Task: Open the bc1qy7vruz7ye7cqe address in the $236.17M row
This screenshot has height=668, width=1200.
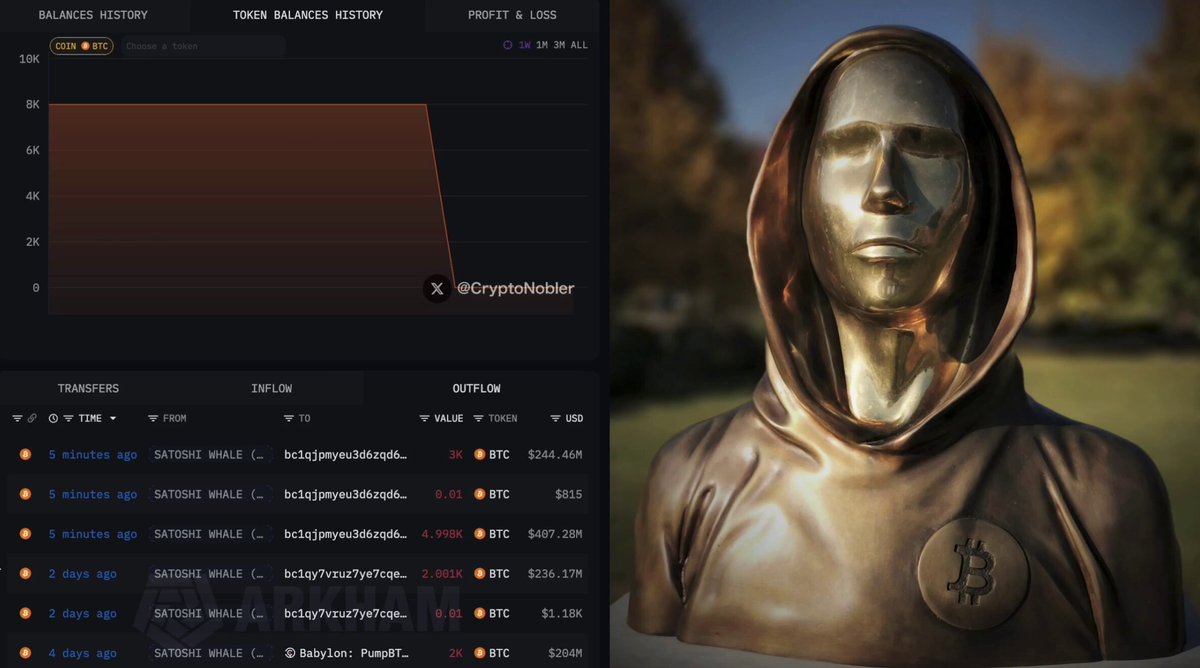Action: click(x=346, y=574)
